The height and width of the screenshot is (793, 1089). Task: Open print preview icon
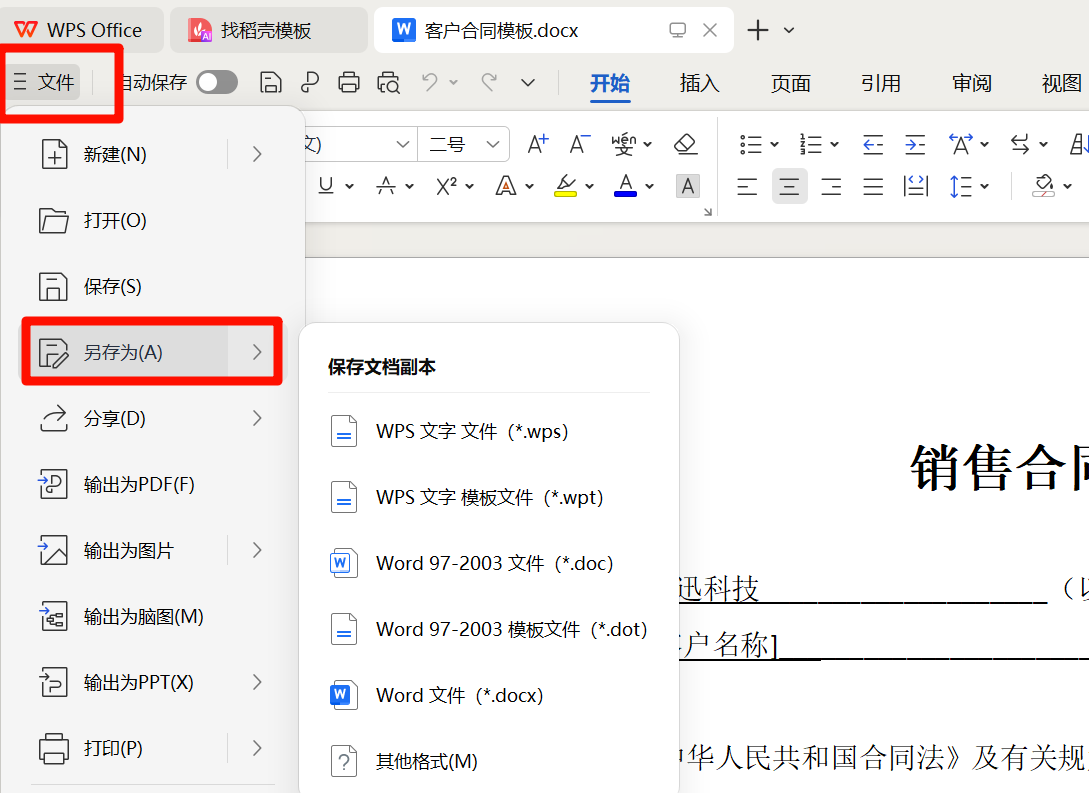(388, 82)
